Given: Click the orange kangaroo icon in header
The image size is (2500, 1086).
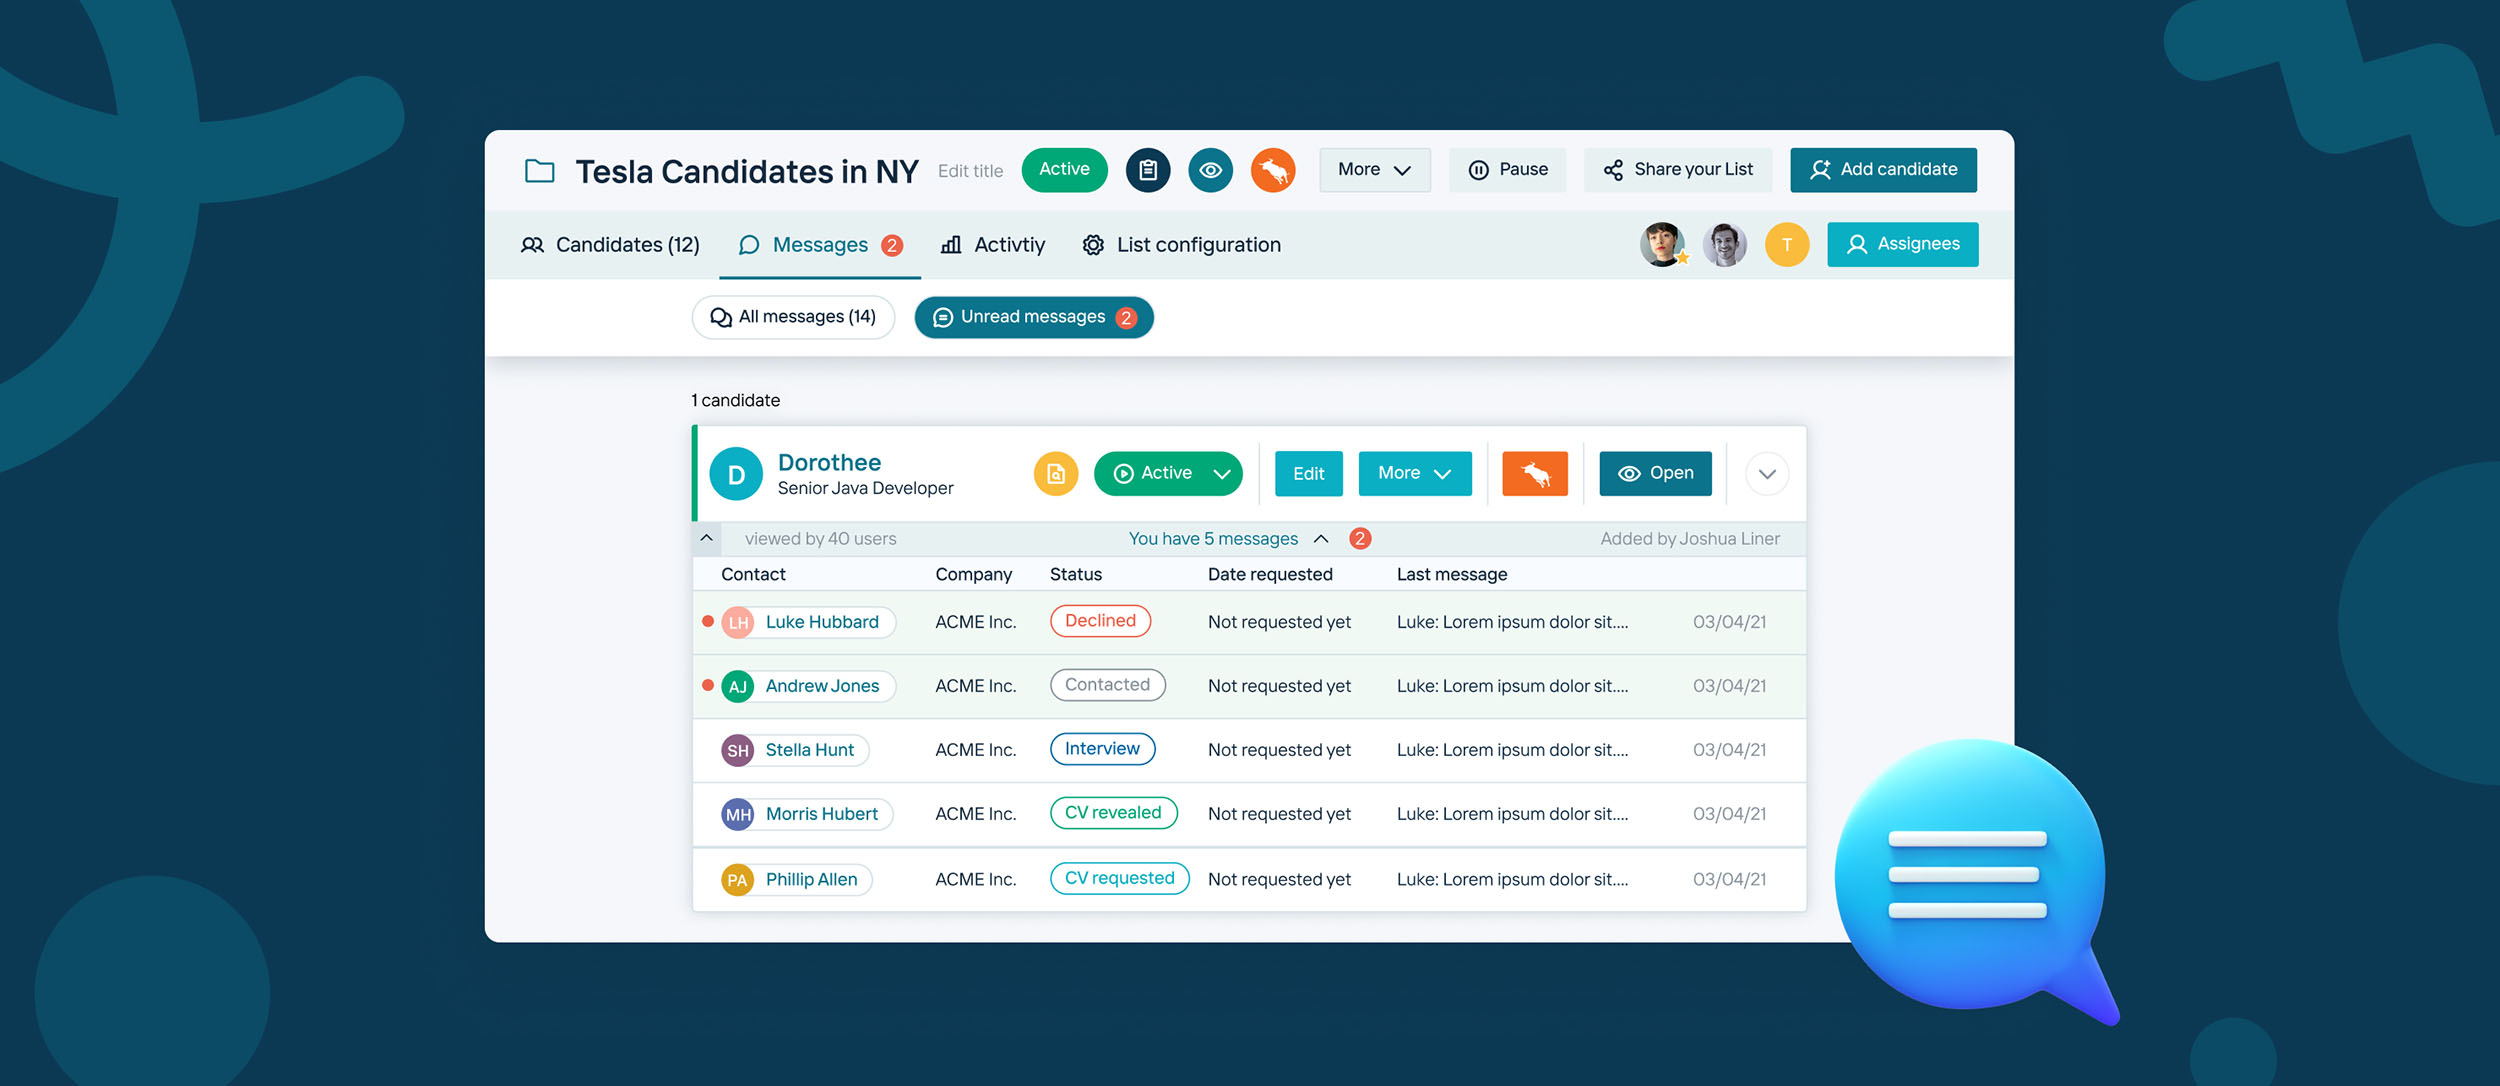Looking at the screenshot, I should 1272,170.
